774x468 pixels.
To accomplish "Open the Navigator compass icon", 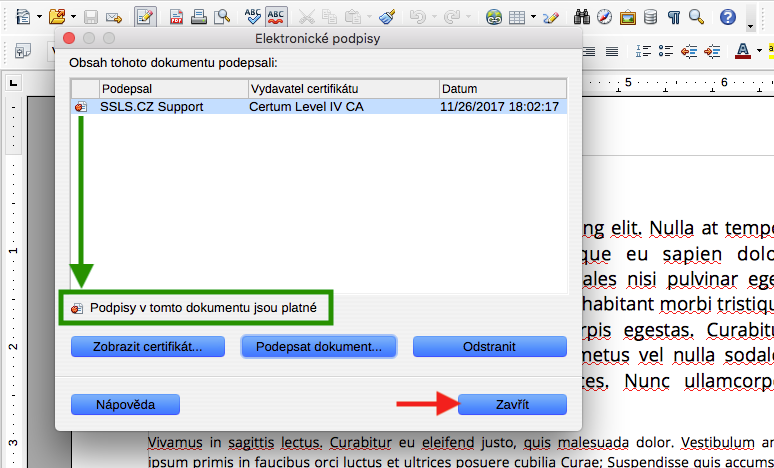I will 605,17.
